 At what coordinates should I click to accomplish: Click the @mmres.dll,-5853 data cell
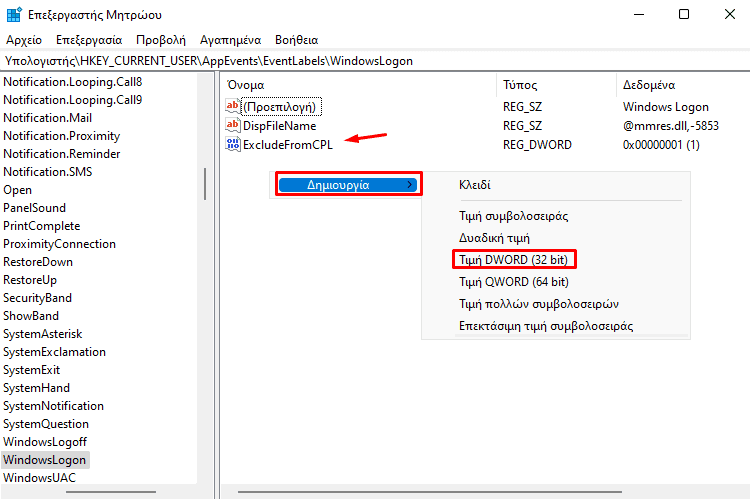click(671, 126)
